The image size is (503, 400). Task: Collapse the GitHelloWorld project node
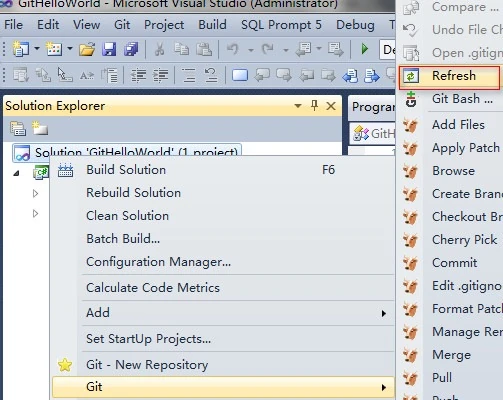tap(16, 173)
